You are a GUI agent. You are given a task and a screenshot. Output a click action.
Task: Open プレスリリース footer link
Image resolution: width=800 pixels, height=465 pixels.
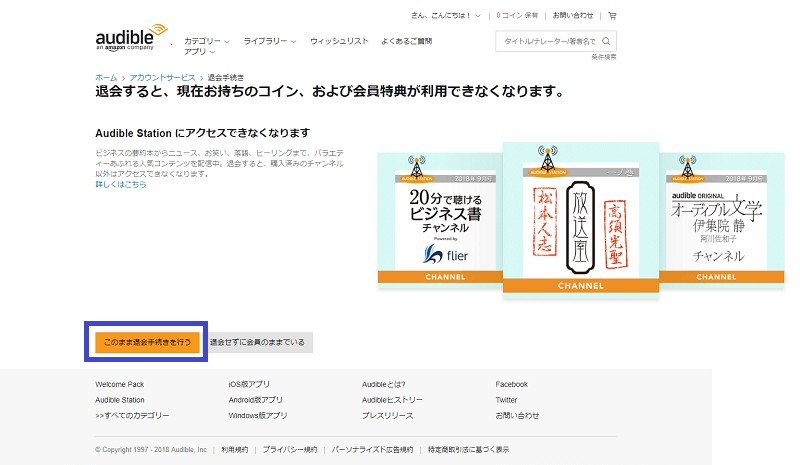(388, 415)
